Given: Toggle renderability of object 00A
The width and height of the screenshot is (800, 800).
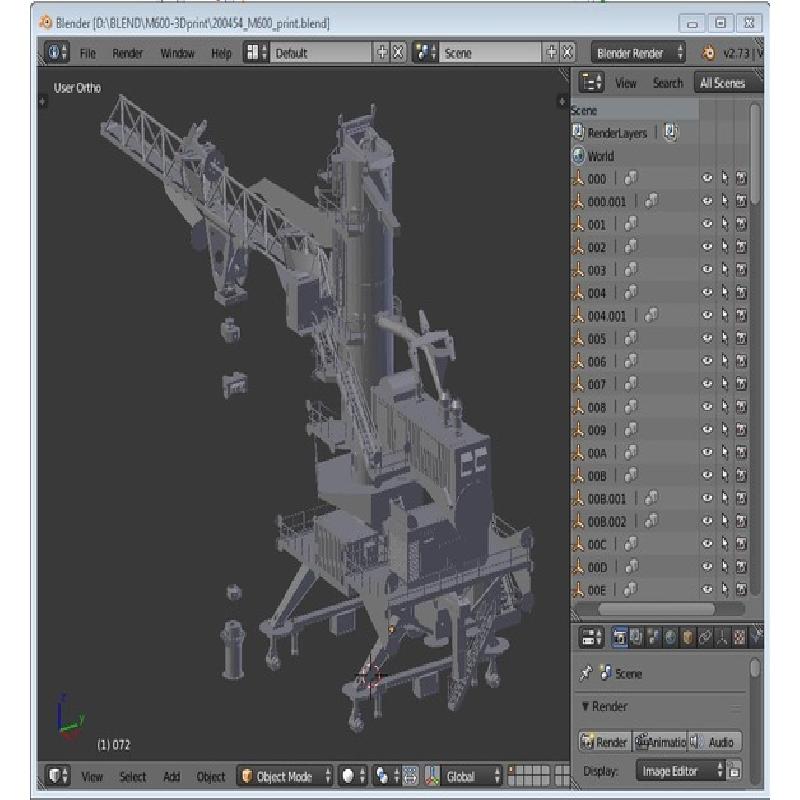Looking at the screenshot, I should (x=741, y=453).
